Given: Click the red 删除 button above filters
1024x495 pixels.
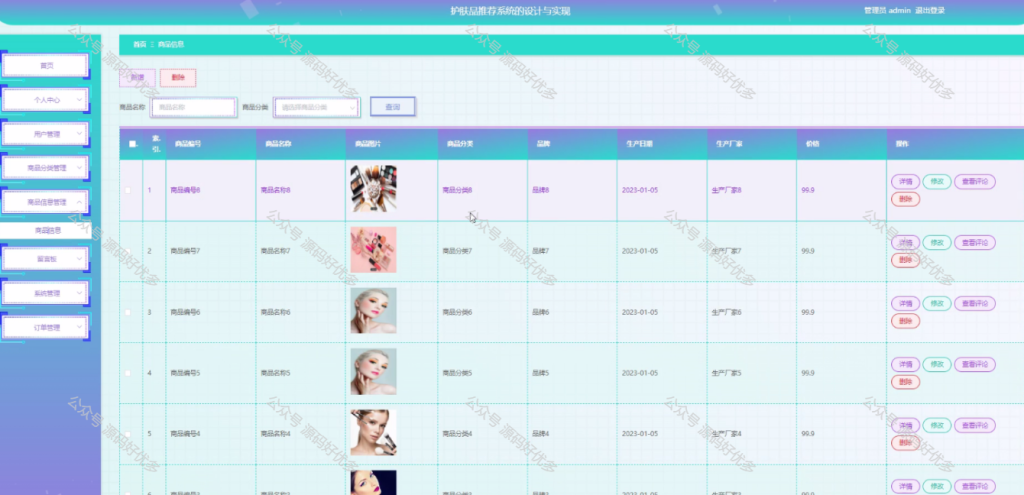Looking at the screenshot, I should [178, 78].
